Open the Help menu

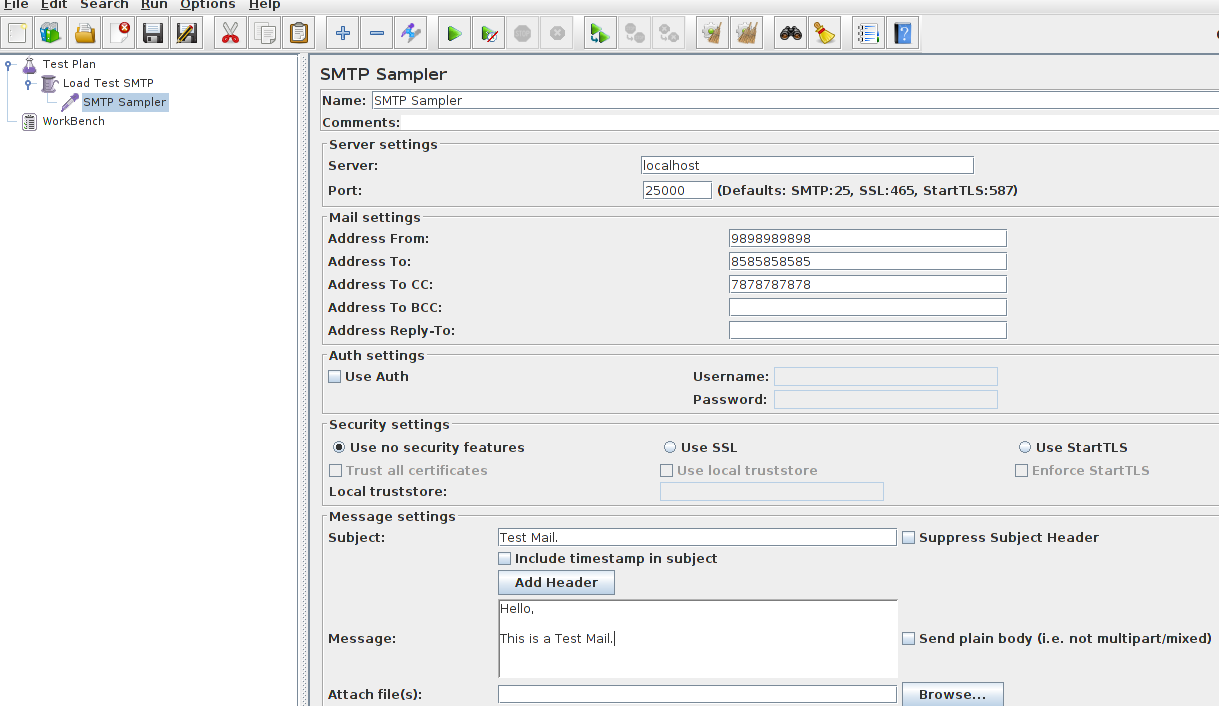[x=264, y=5]
